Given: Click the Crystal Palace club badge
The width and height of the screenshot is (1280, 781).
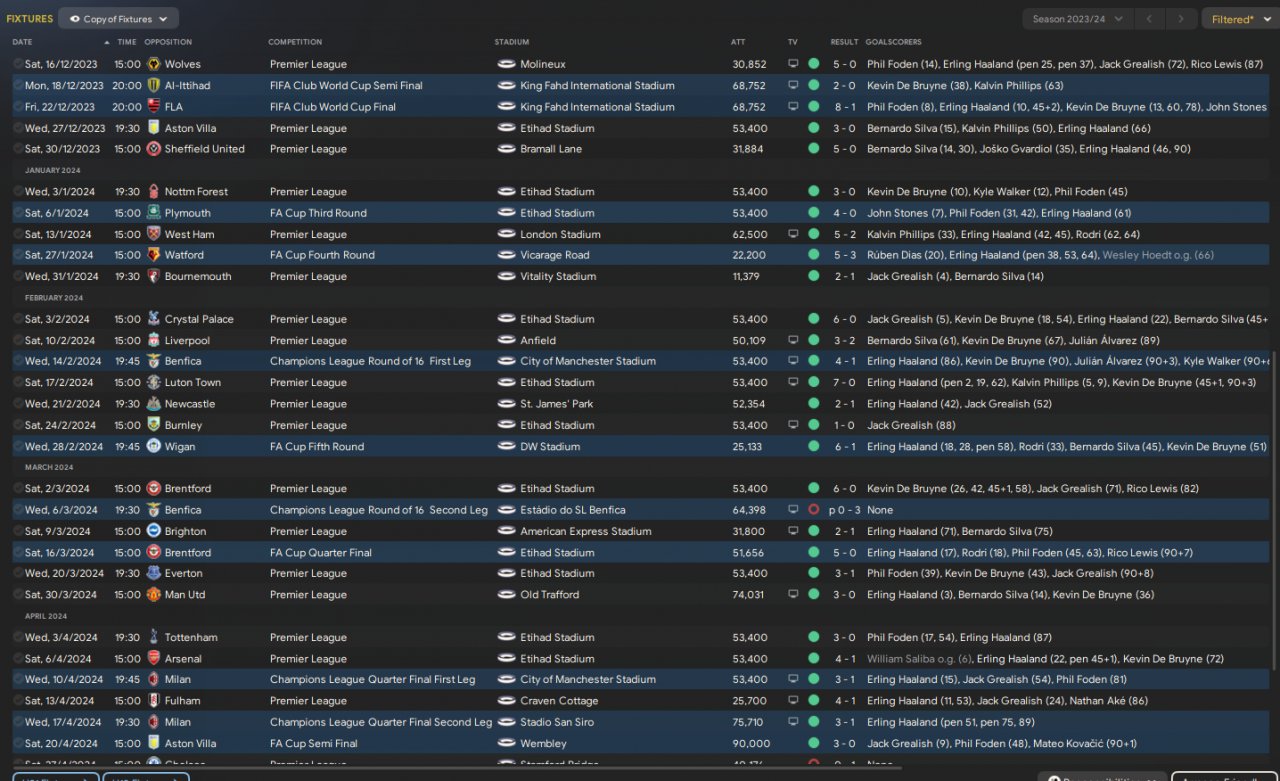Looking at the screenshot, I should [154, 319].
